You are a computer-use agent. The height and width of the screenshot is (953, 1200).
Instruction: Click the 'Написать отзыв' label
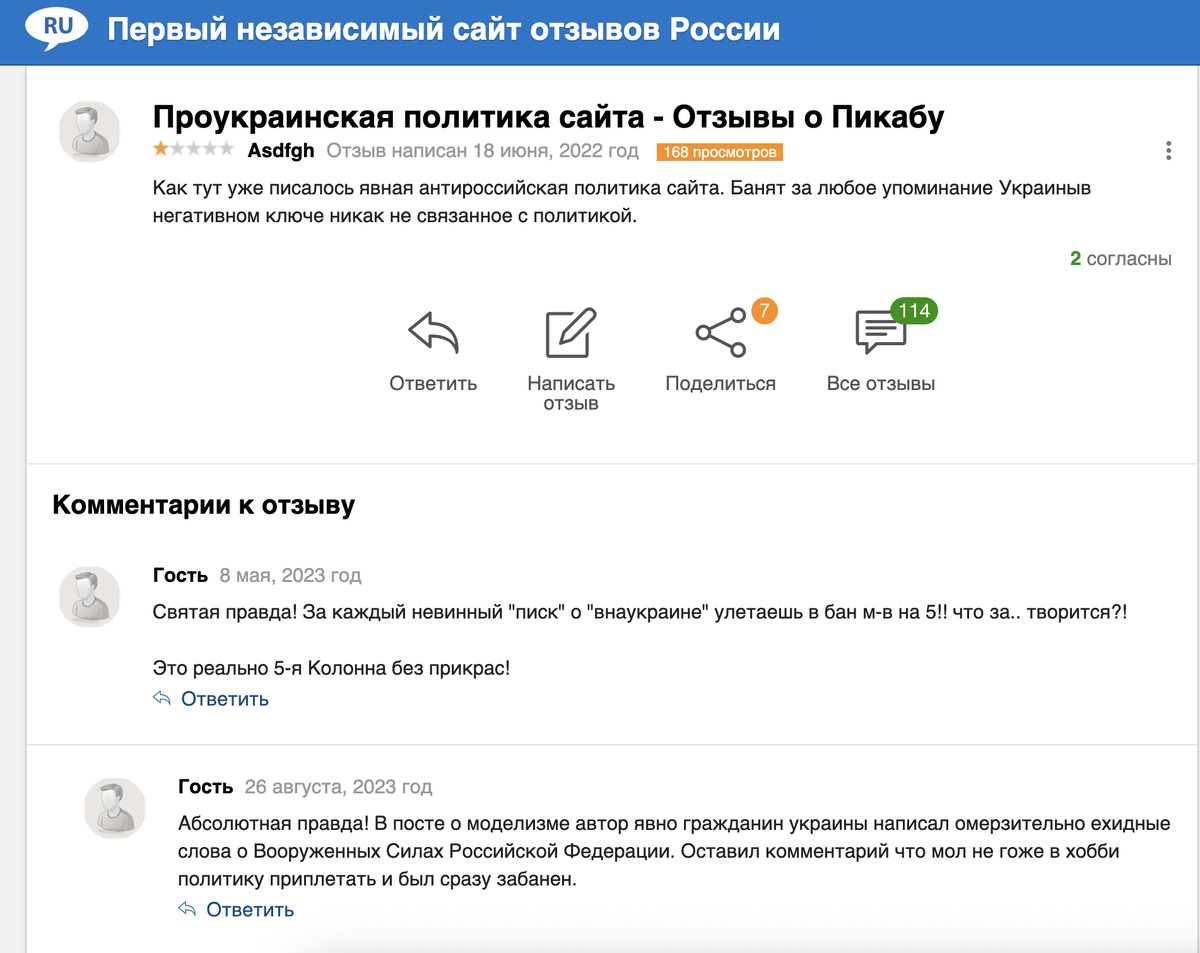pyautogui.click(x=571, y=394)
